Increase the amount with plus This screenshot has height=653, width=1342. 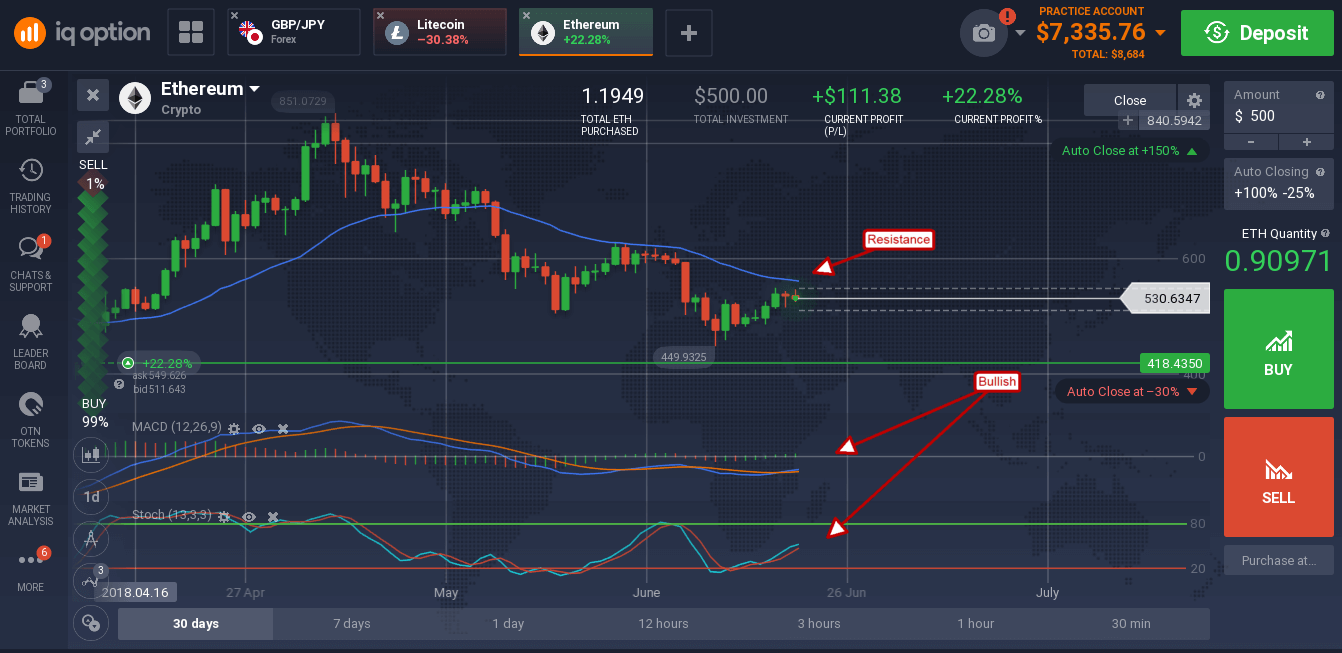pyautogui.click(x=1305, y=142)
